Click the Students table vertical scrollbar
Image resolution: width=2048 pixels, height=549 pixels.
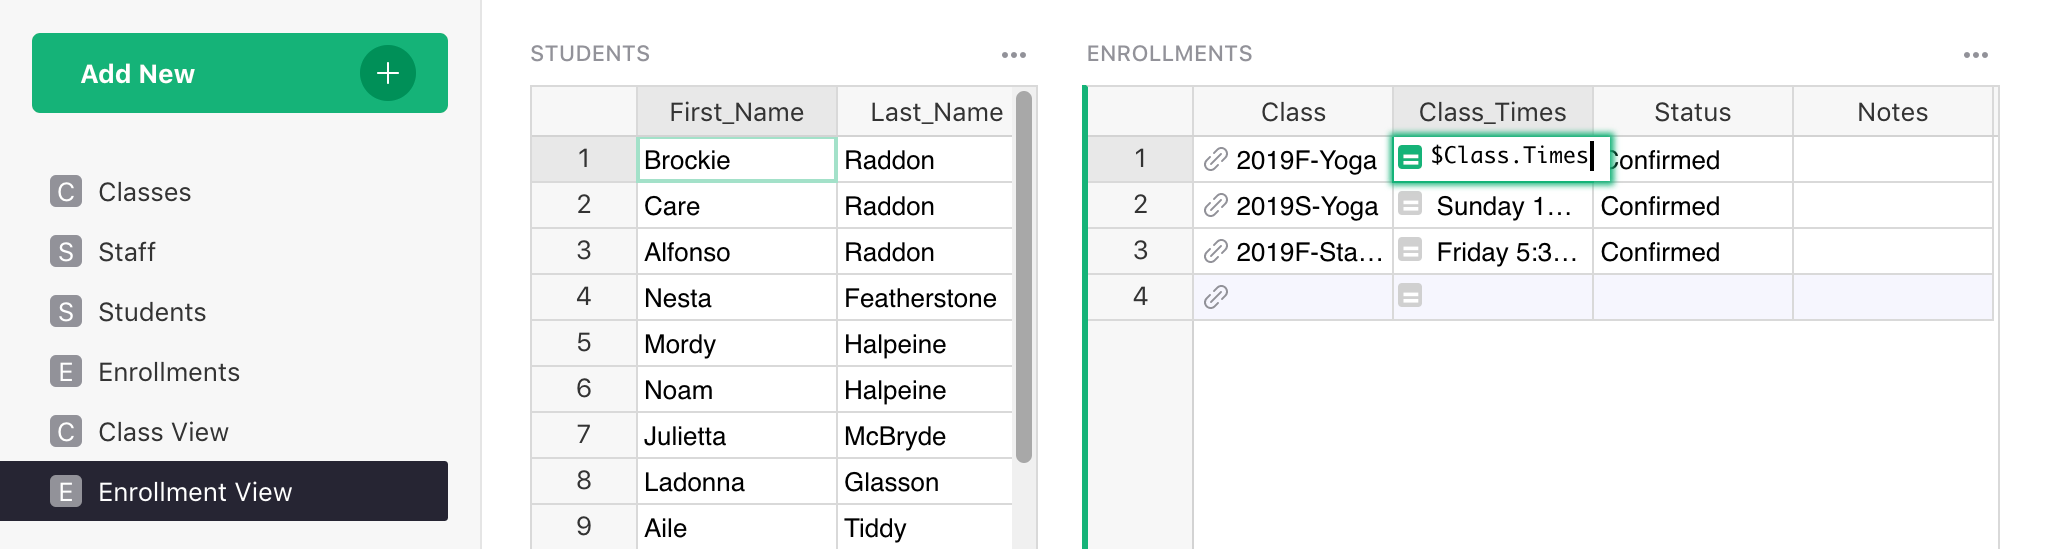[x=1024, y=277]
